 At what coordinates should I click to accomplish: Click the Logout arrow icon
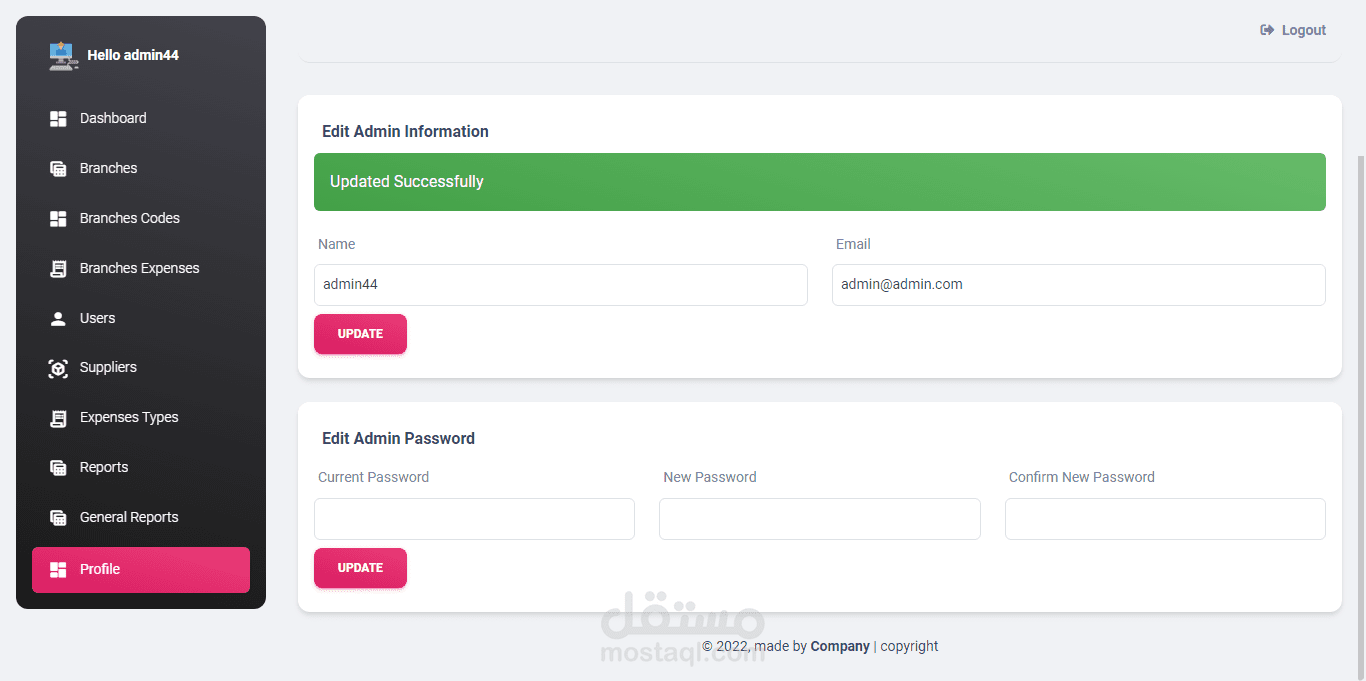pyautogui.click(x=1267, y=30)
